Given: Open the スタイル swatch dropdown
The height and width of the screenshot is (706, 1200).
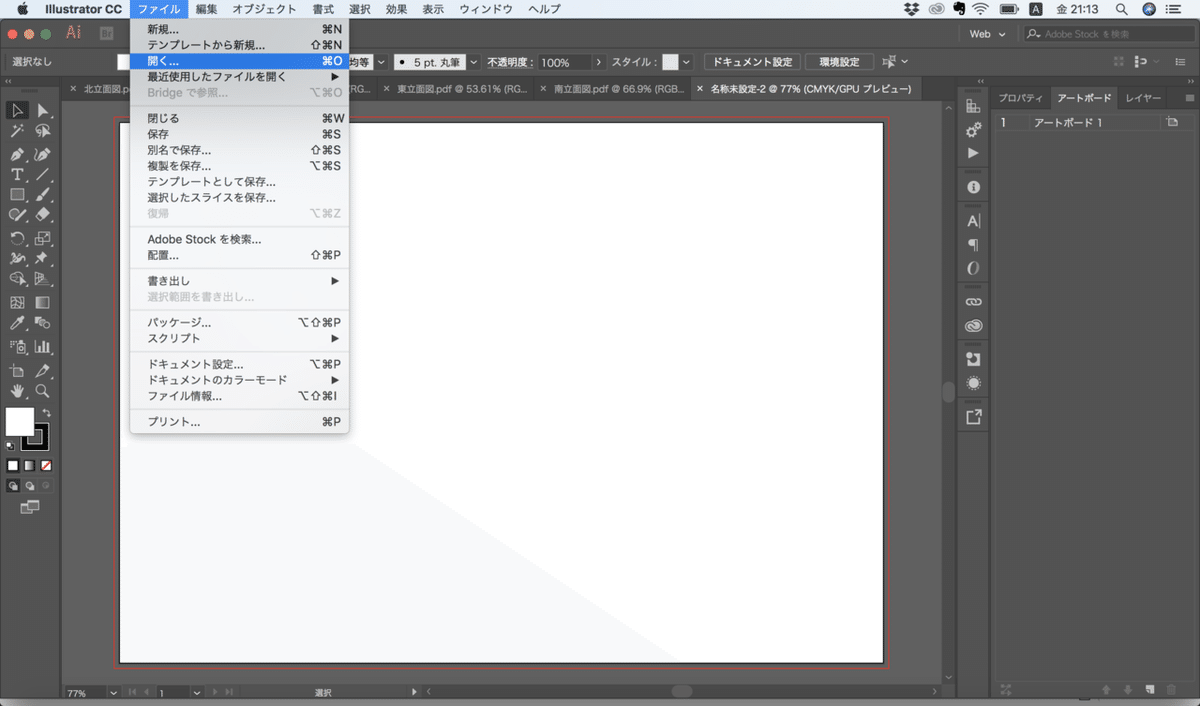Looking at the screenshot, I should tap(686, 62).
